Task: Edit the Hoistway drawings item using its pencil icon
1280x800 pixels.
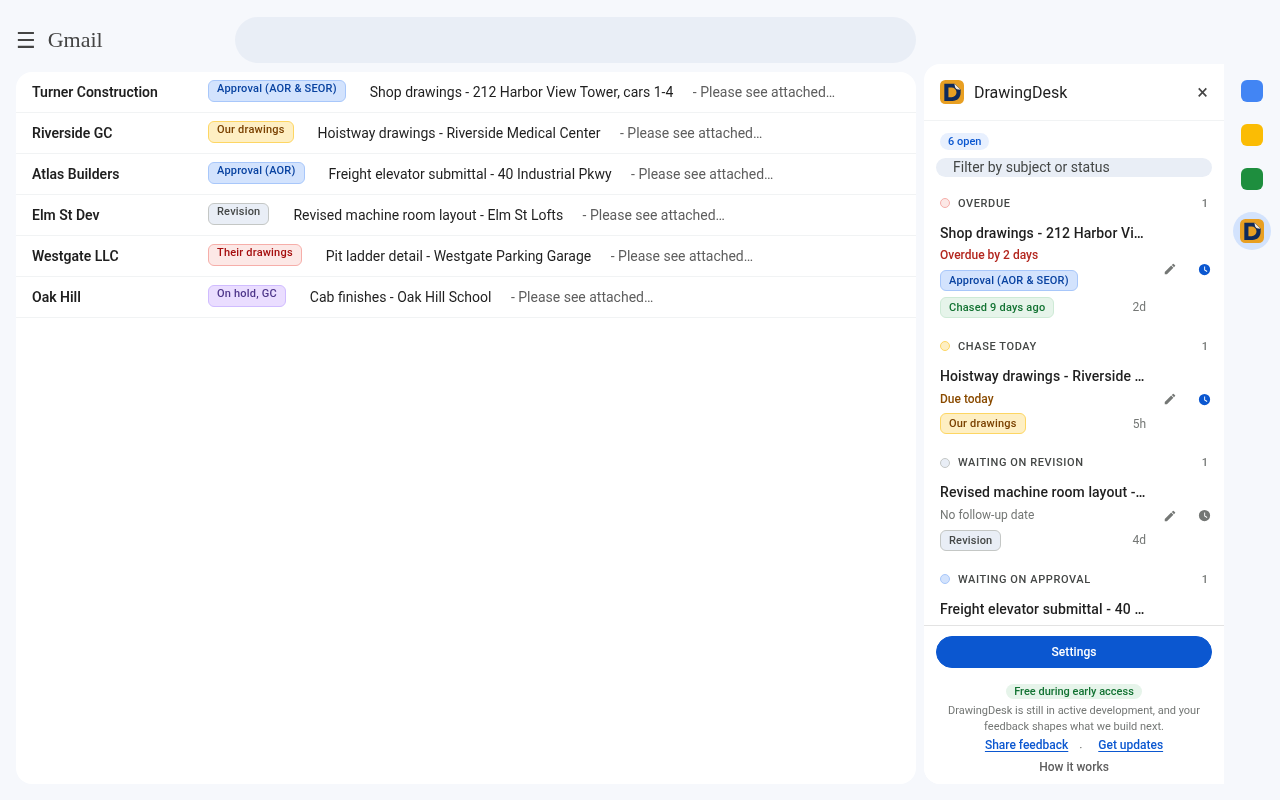Action: click(1170, 399)
